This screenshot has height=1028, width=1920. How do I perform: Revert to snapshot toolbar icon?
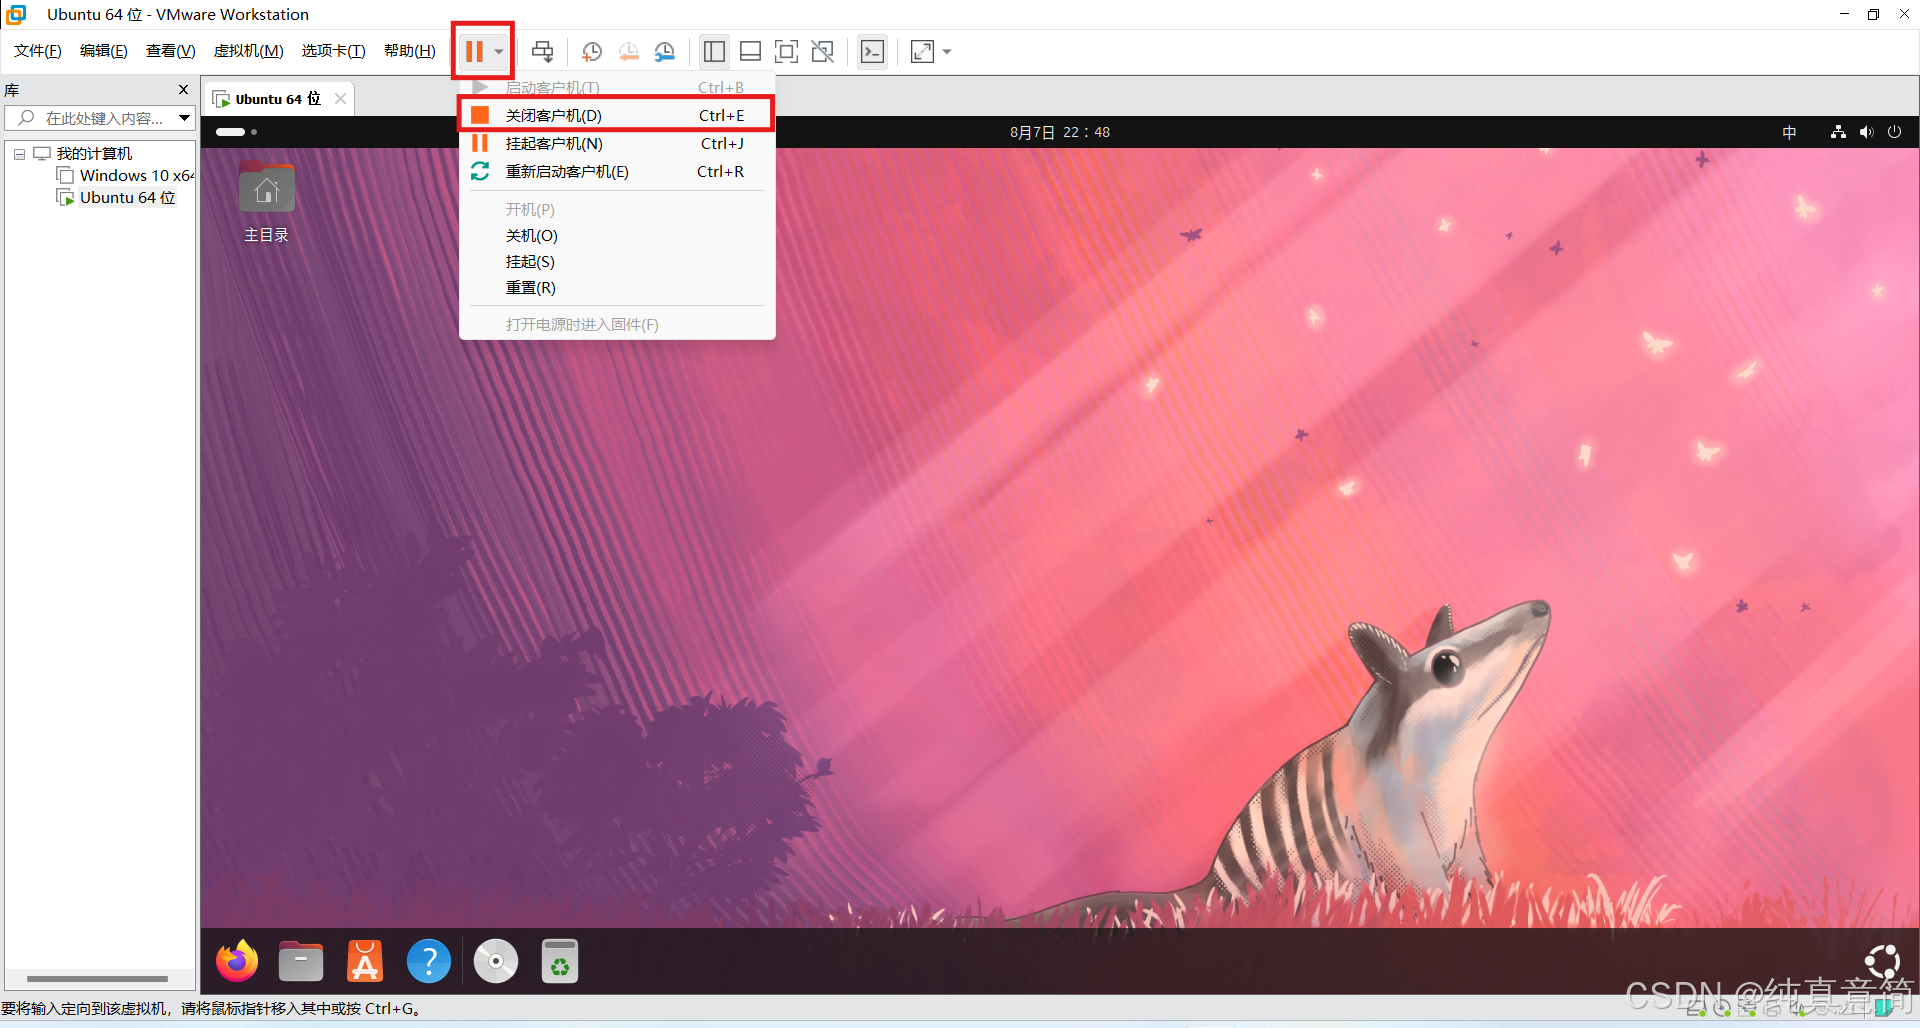pos(628,51)
